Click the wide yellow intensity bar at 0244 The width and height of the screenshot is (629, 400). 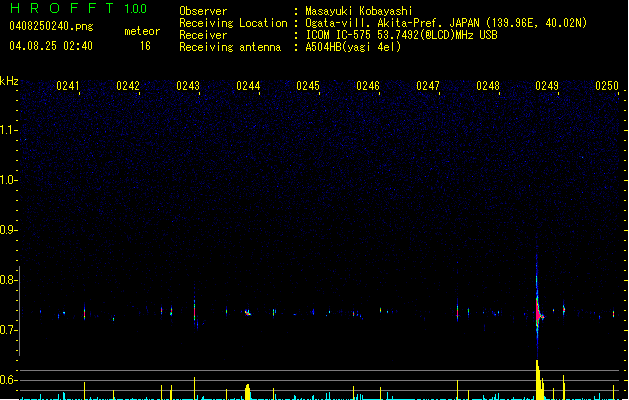point(248,392)
